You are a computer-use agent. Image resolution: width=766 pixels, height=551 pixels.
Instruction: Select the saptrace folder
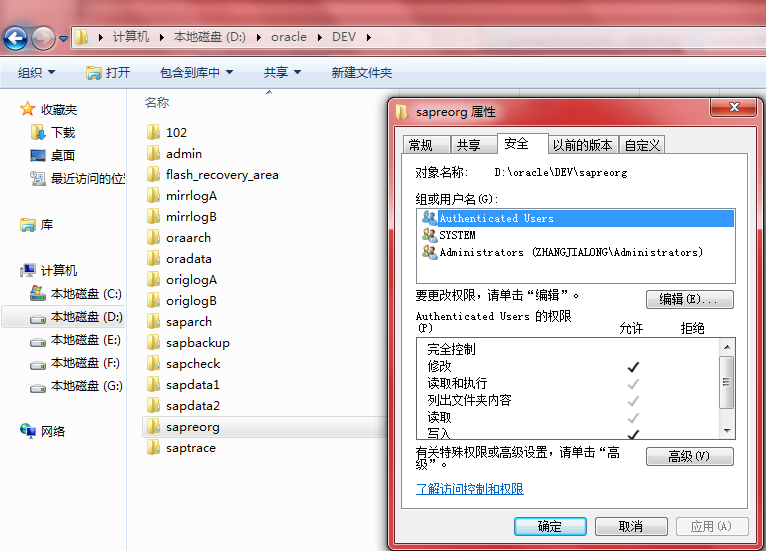[x=181, y=447]
